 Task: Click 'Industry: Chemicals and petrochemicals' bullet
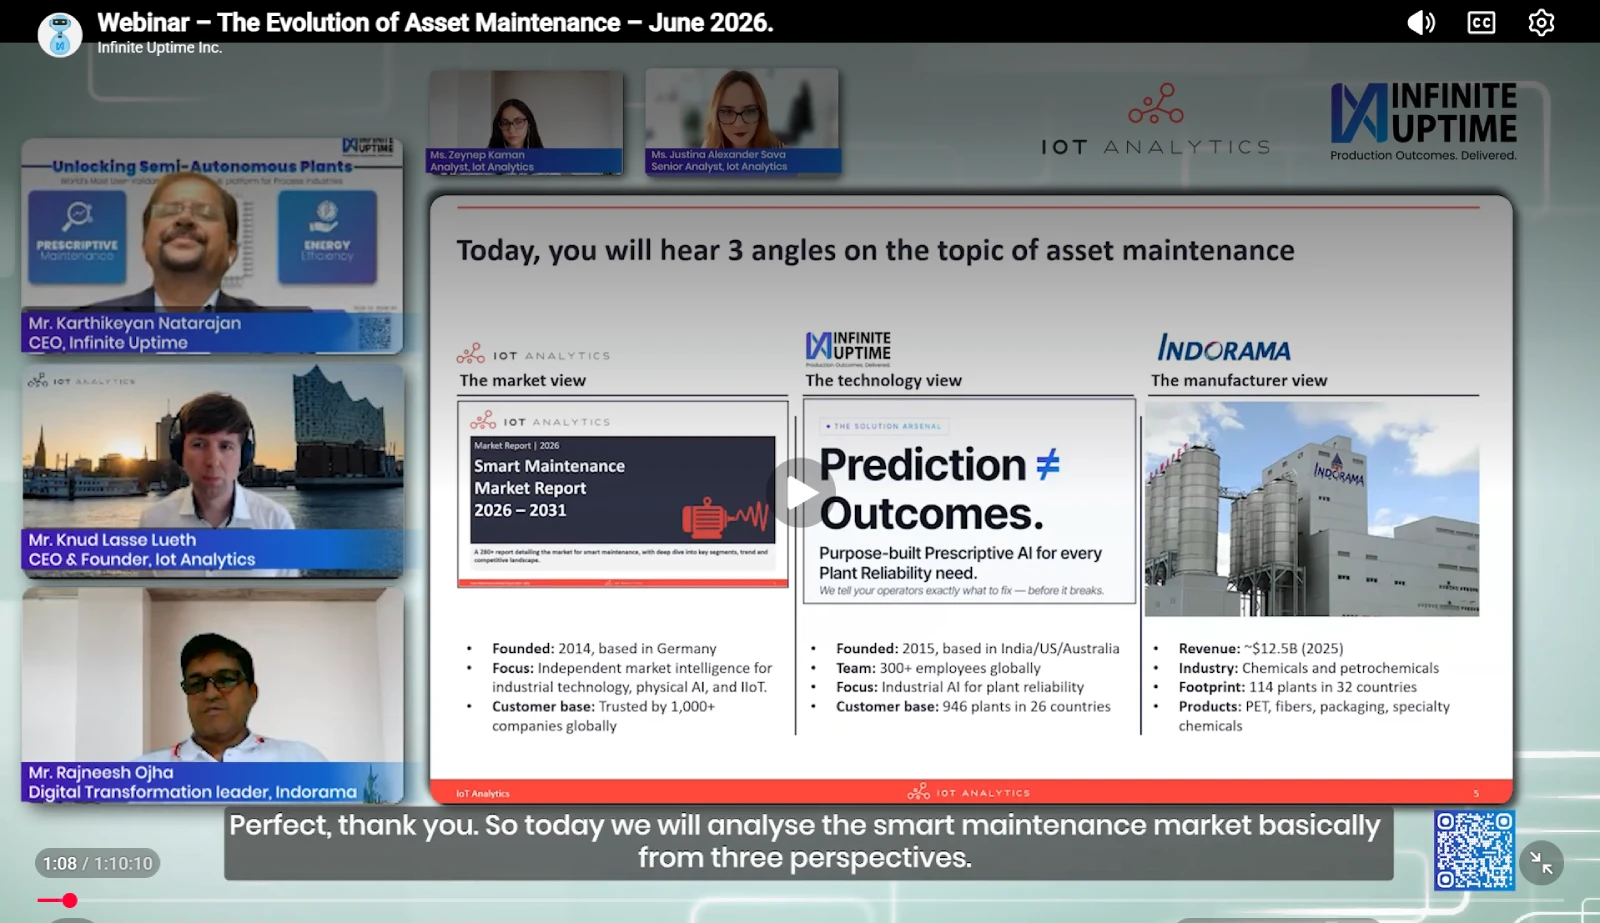pos(1309,668)
